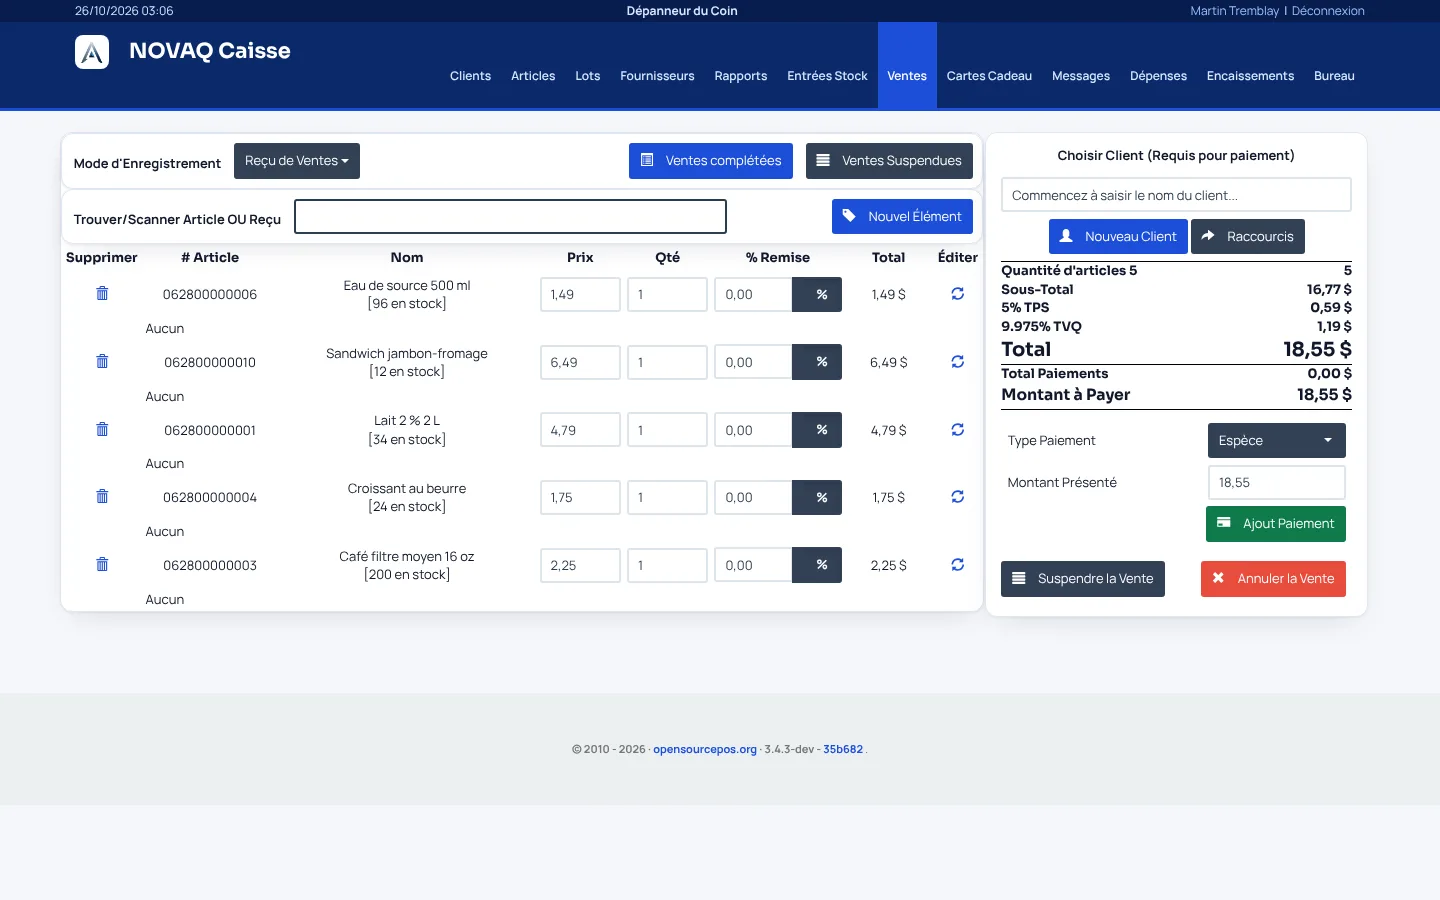This screenshot has width=1440, height=900.
Task: Open the opensourcepos.org footer link
Action: coord(705,749)
